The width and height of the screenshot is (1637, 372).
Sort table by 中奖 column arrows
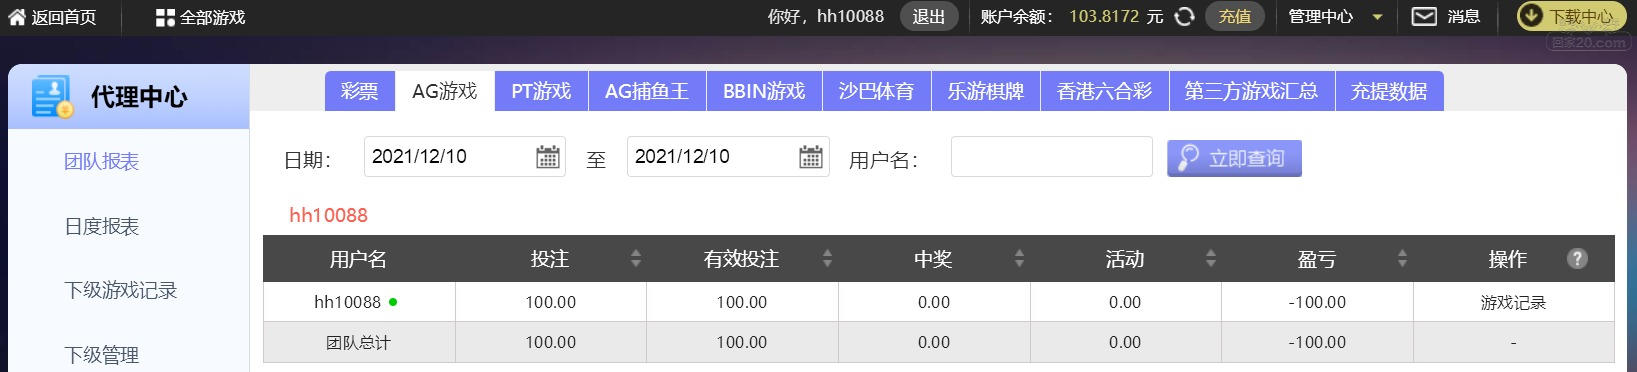[1019, 259]
